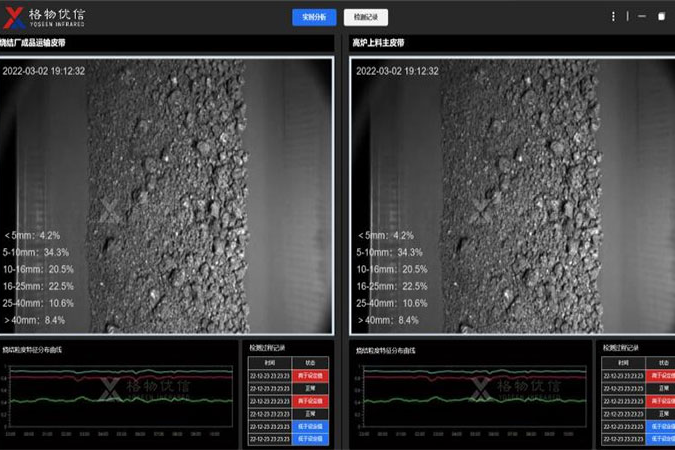Click the 时间 column header in right record table
Screen dimensions: 675x450
point(622,363)
